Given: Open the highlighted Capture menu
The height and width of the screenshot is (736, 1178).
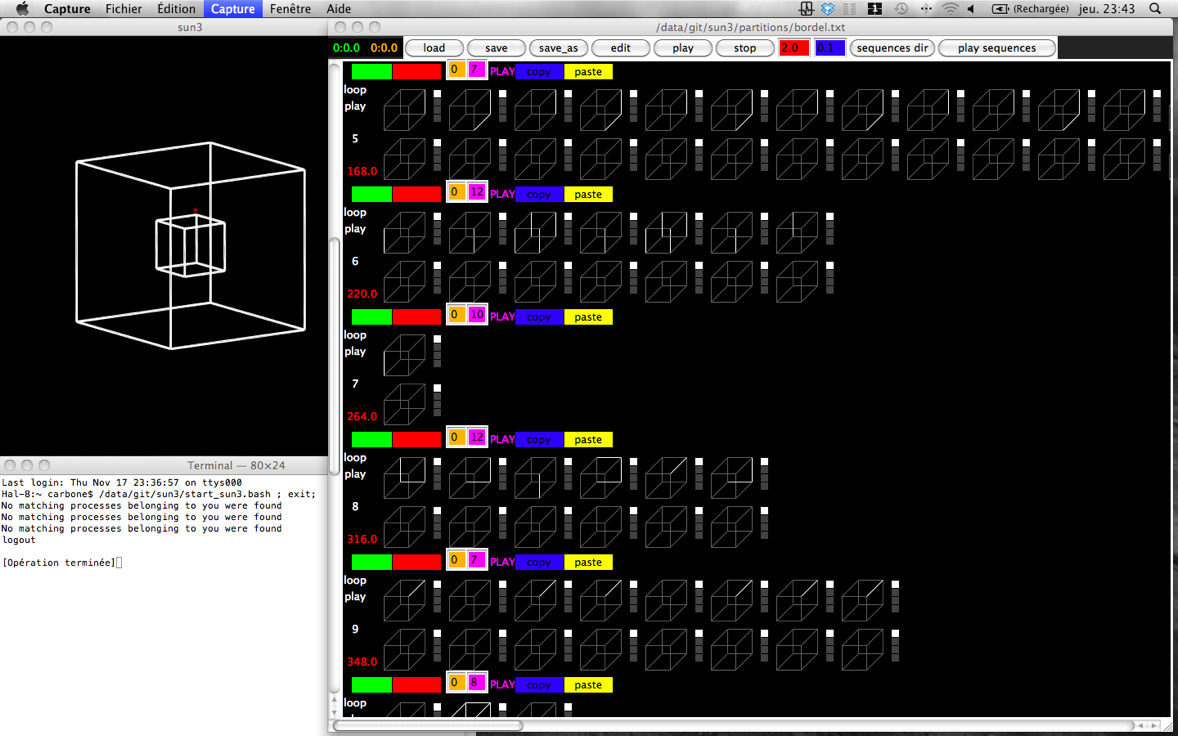Looking at the screenshot, I should pyautogui.click(x=234, y=9).
